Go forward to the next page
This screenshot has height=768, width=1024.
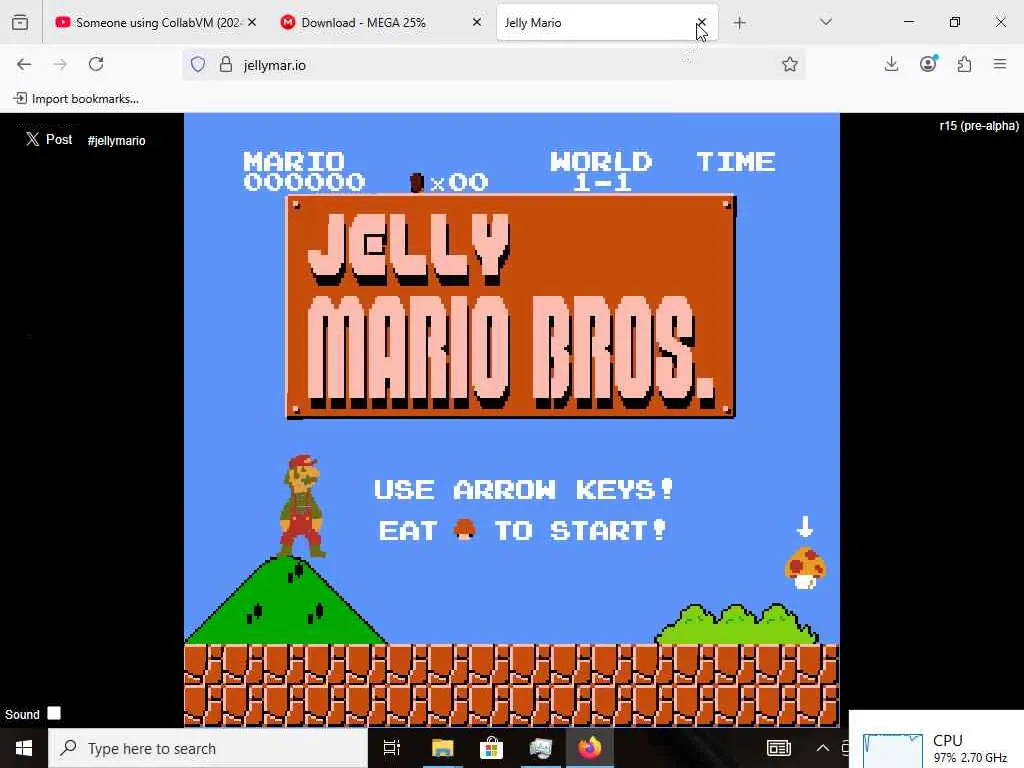click(x=60, y=64)
